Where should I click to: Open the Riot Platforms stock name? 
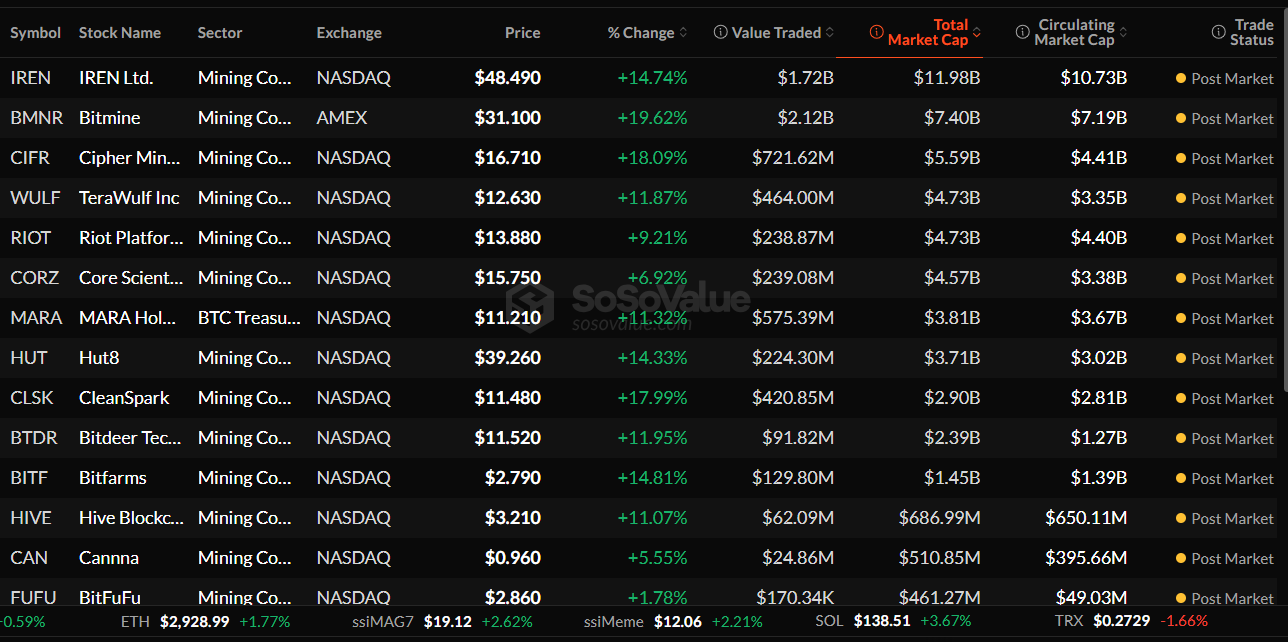131,238
